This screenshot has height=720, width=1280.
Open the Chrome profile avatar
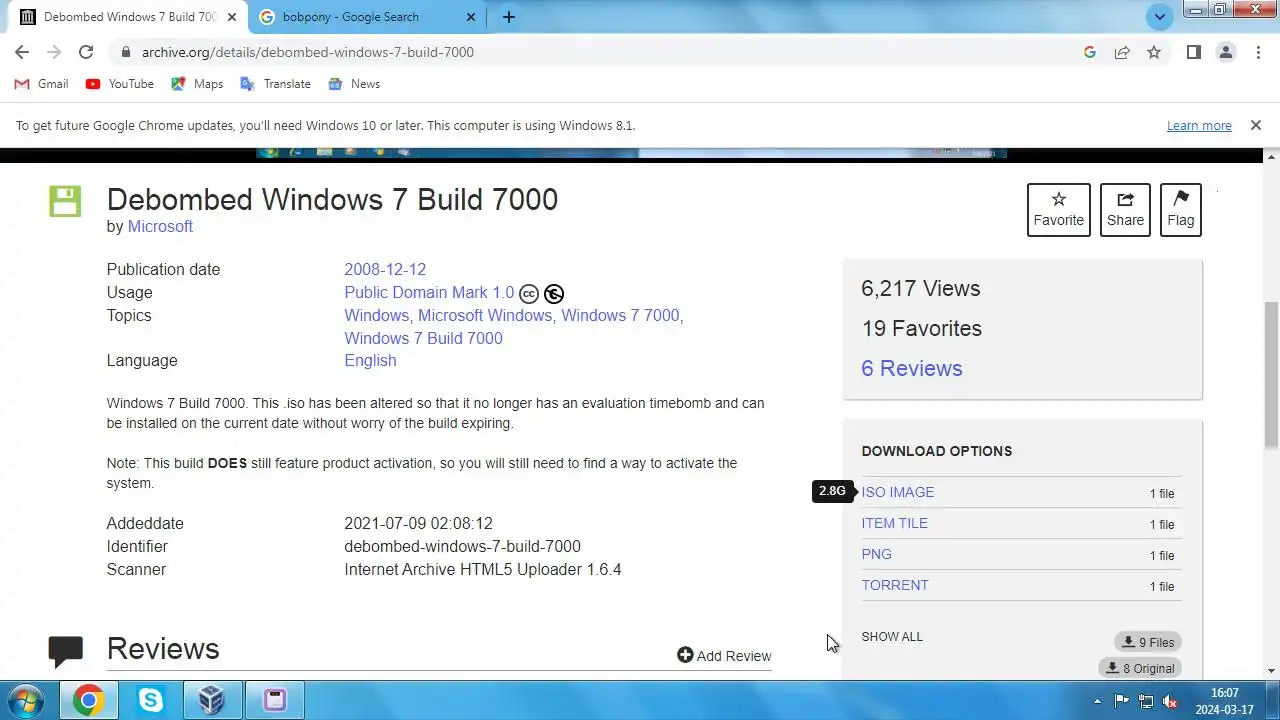[1225, 52]
